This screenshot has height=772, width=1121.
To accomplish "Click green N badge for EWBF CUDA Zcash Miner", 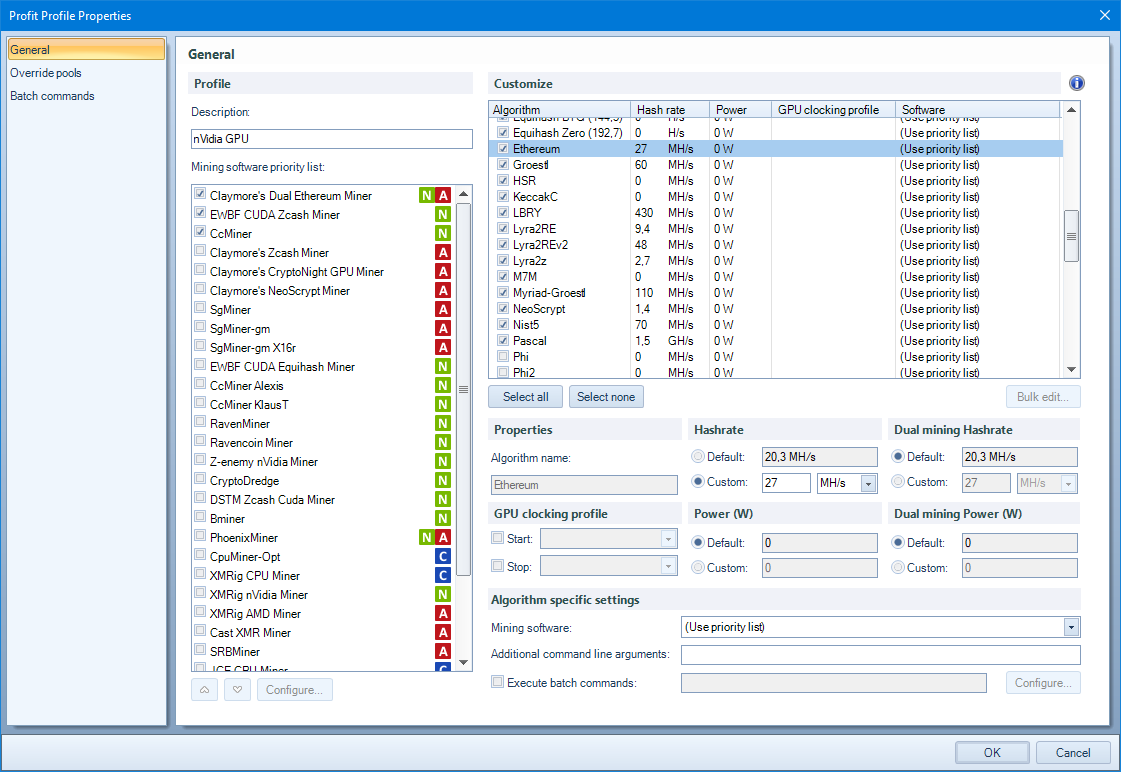I will [443, 214].
